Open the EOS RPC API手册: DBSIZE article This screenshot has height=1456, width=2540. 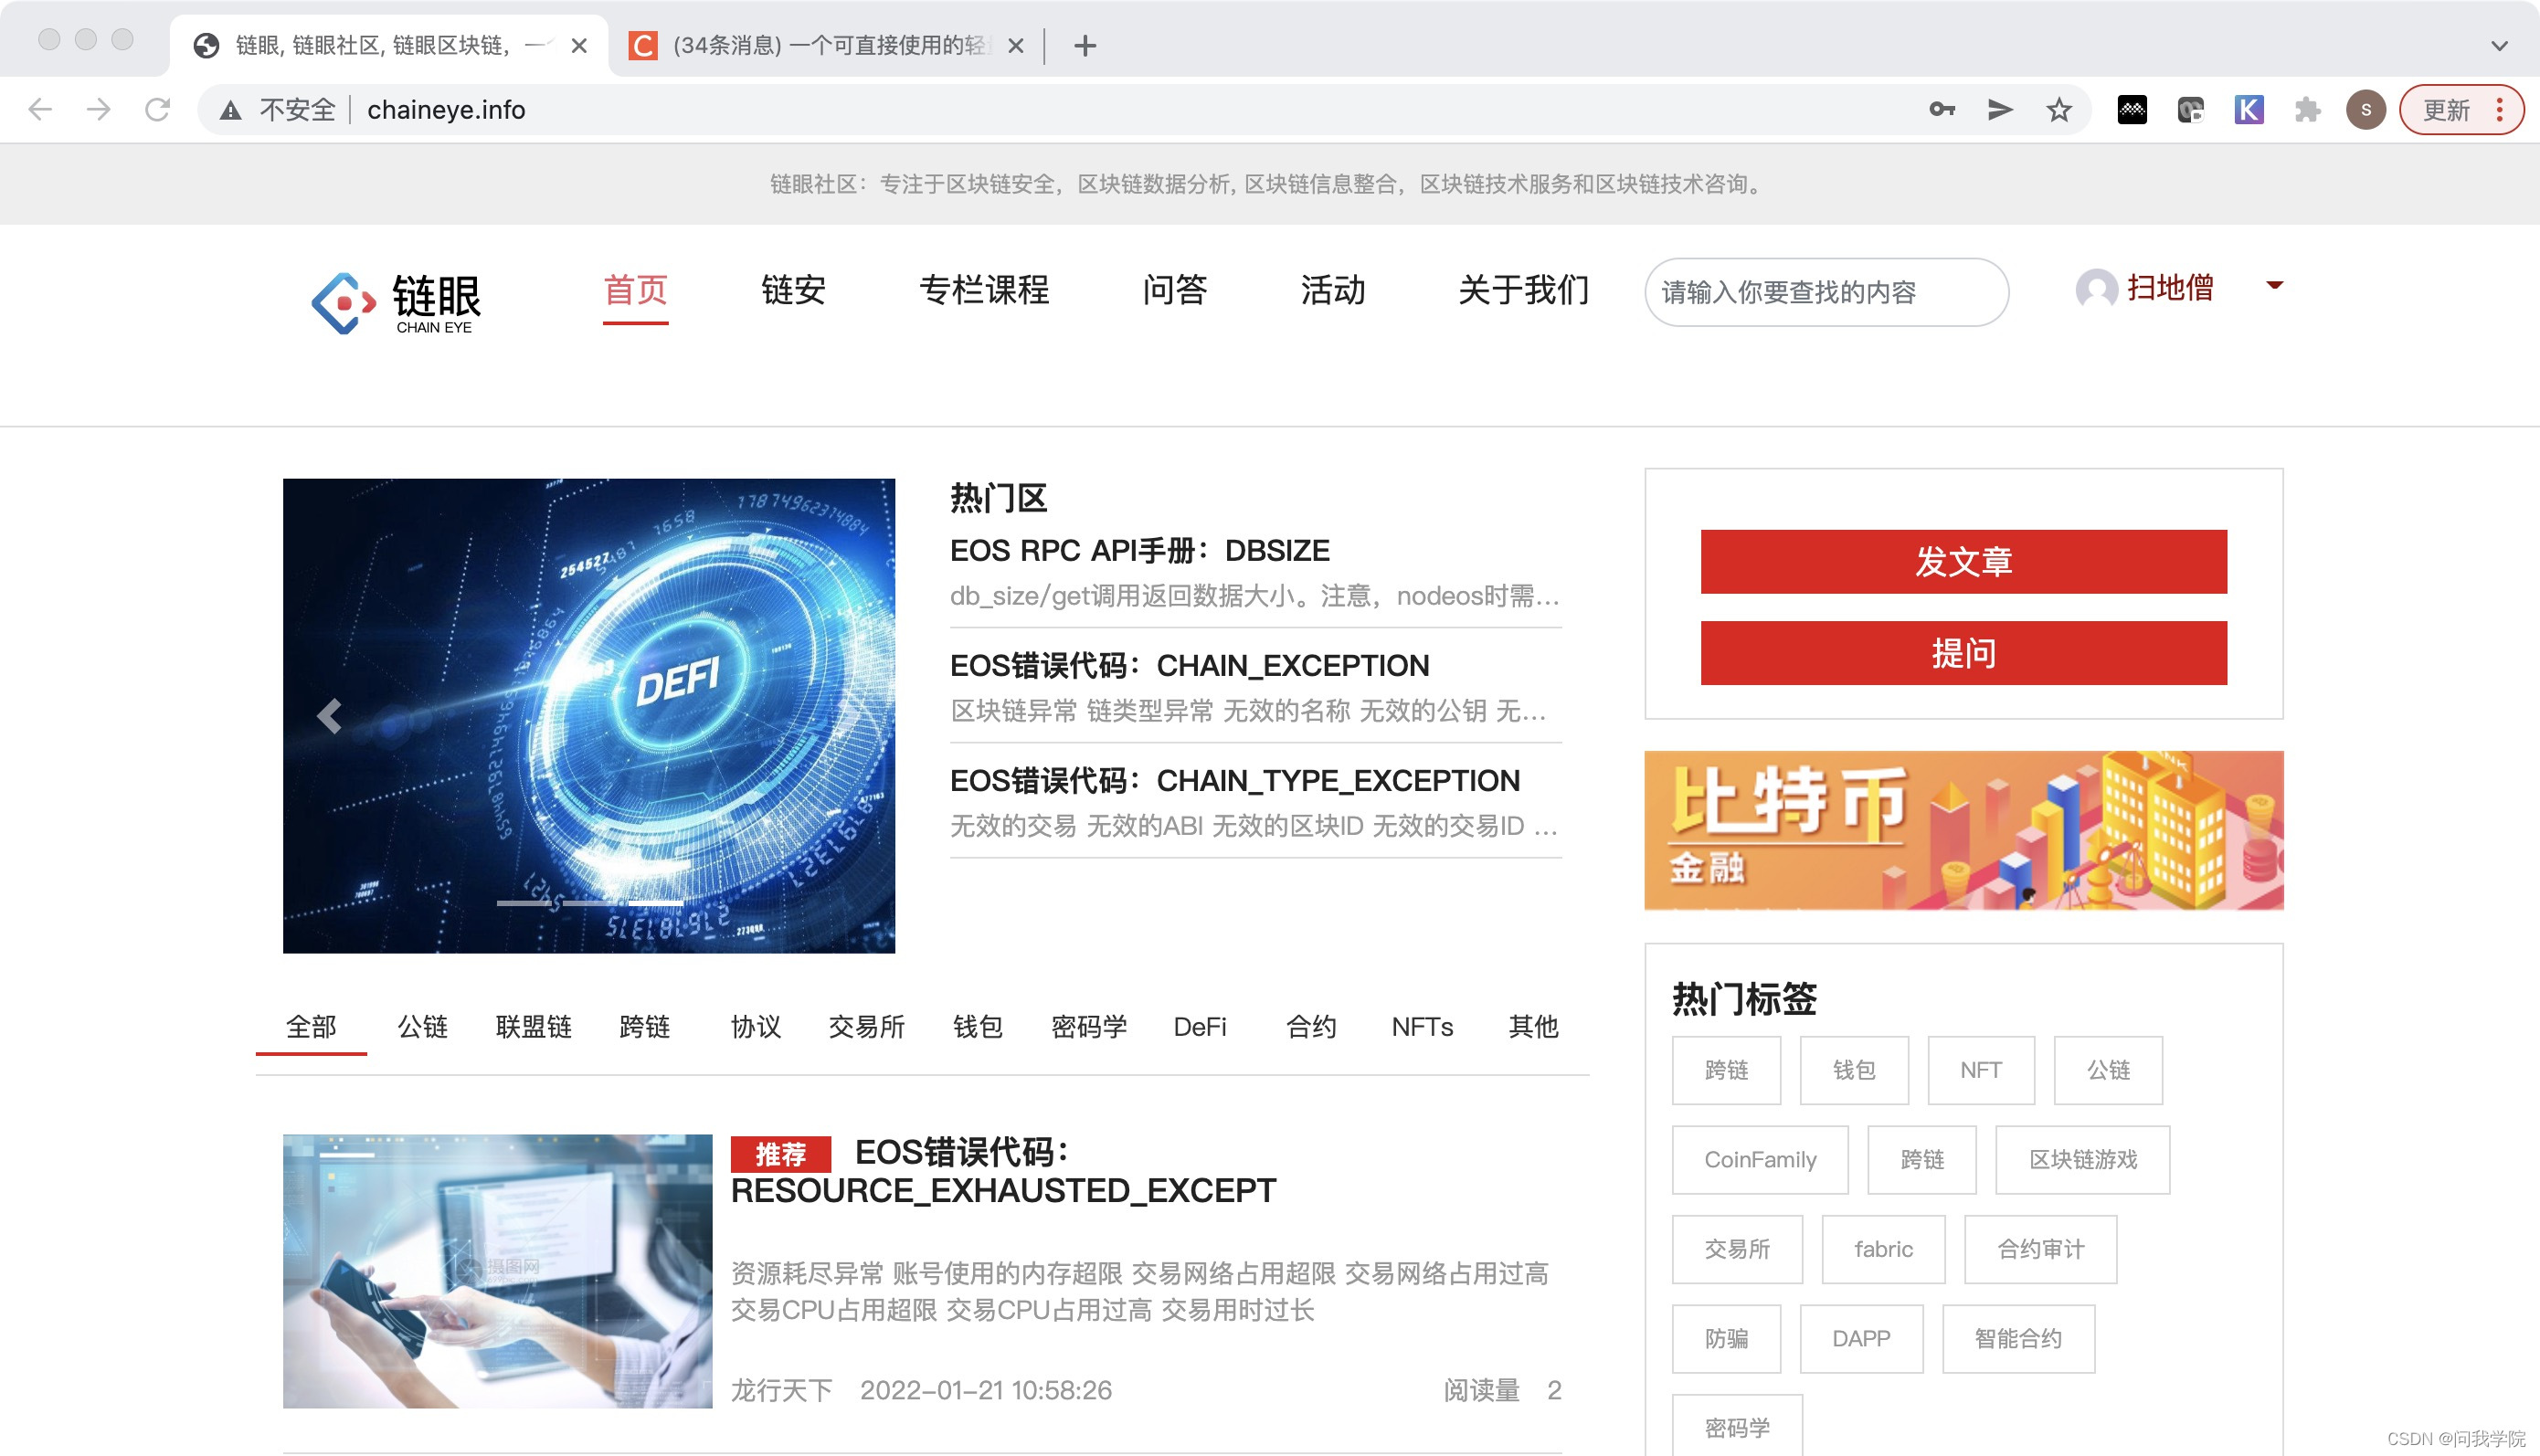pos(1139,551)
